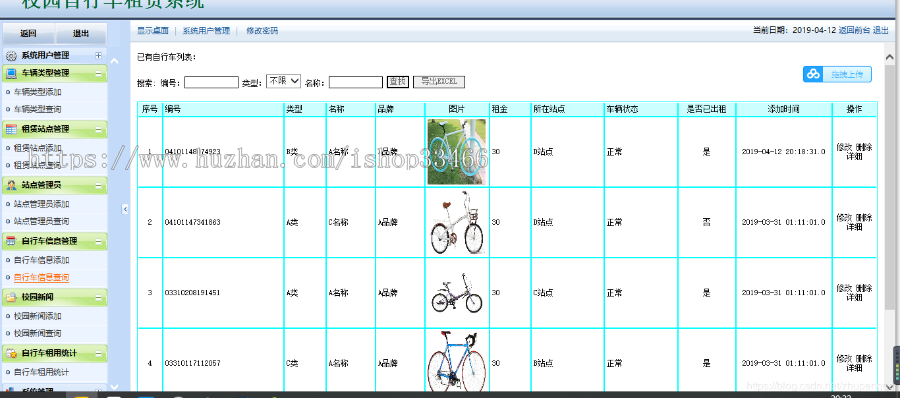The height and width of the screenshot is (398, 900).
Task: Click the 返回前台 link
Action: (854, 30)
